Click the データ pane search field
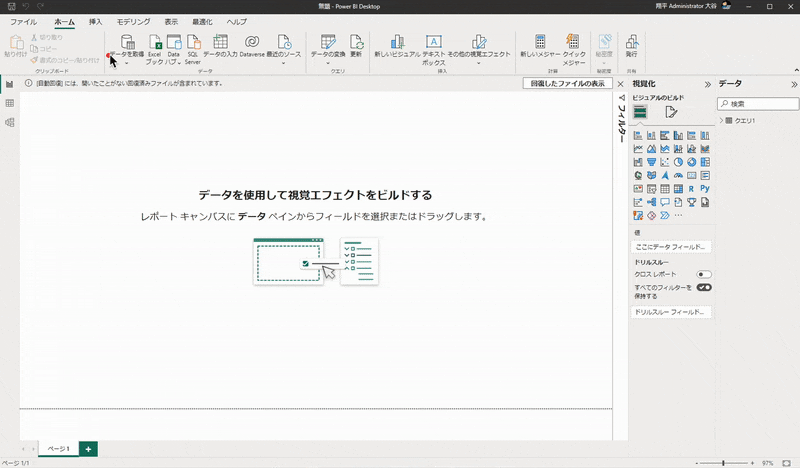The width and height of the screenshot is (800, 468). coord(758,104)
